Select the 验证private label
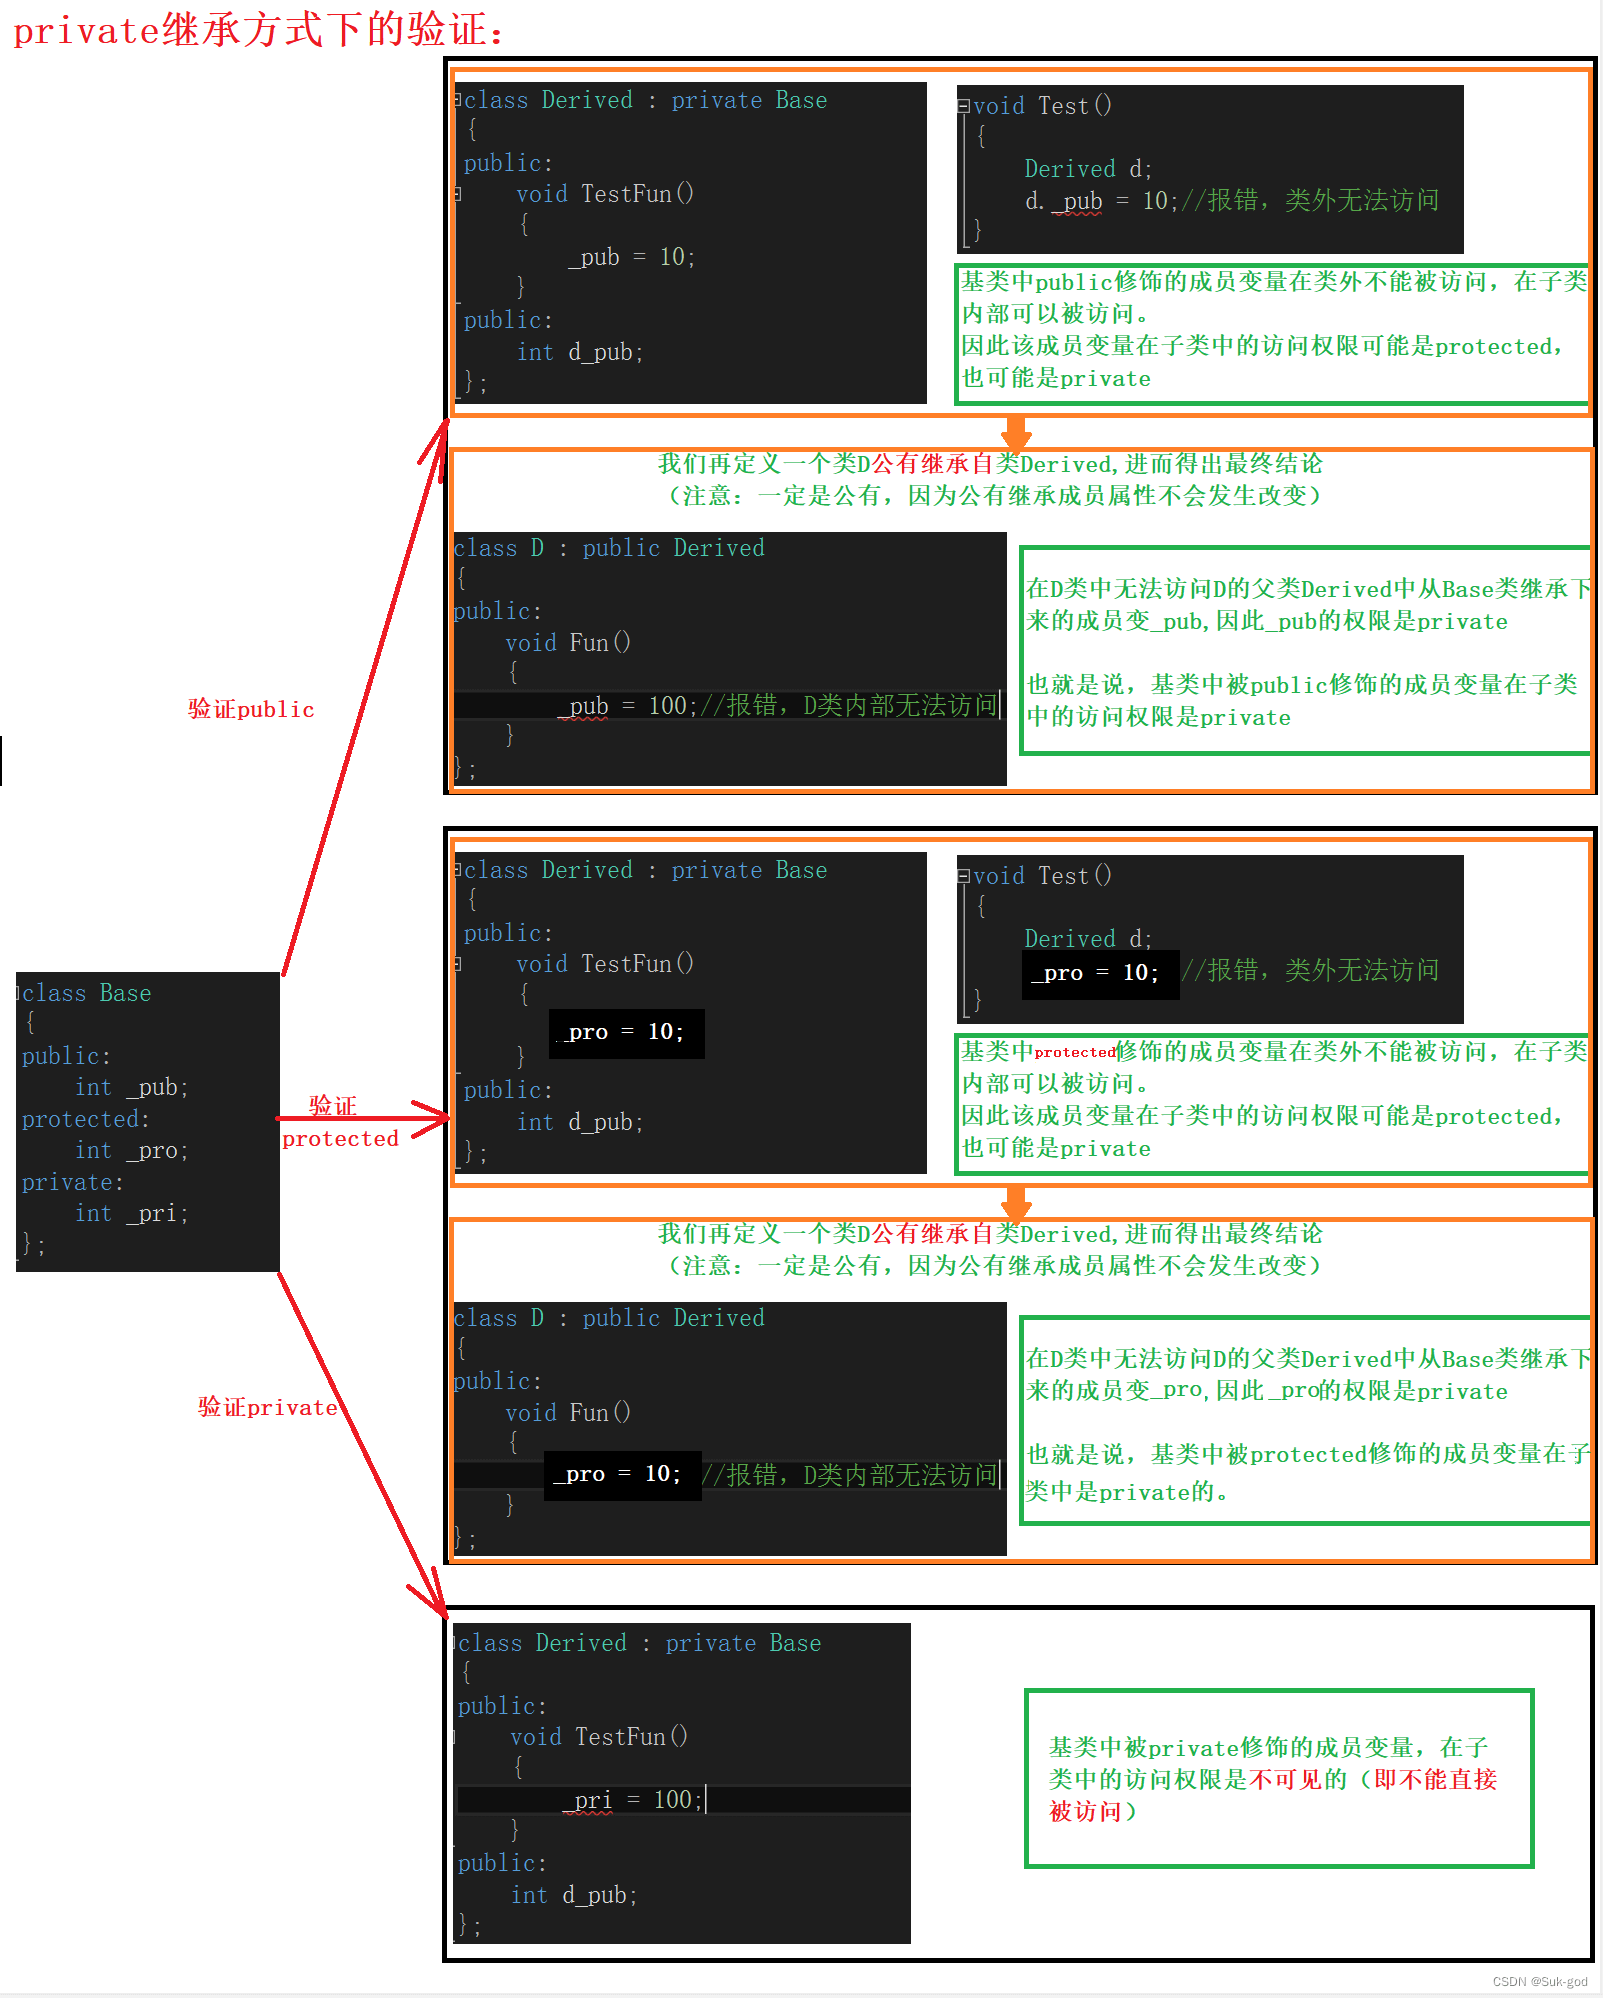1603x1998 pixels. 267,1407
